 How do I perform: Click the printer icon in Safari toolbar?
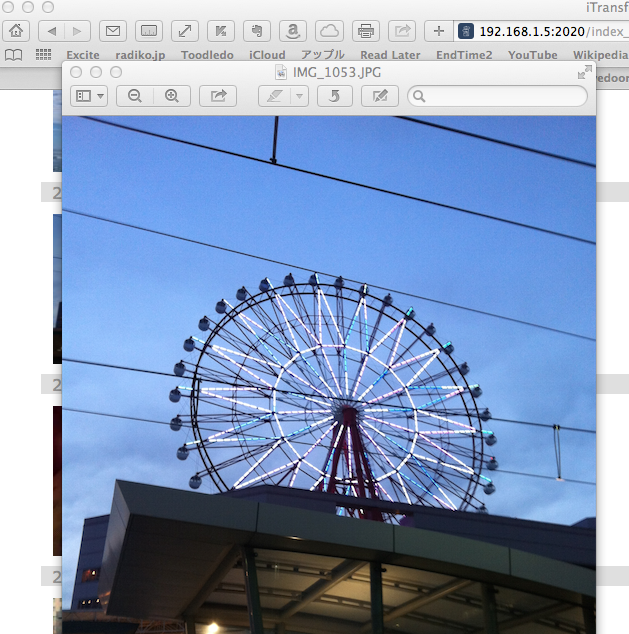[365, 31]
